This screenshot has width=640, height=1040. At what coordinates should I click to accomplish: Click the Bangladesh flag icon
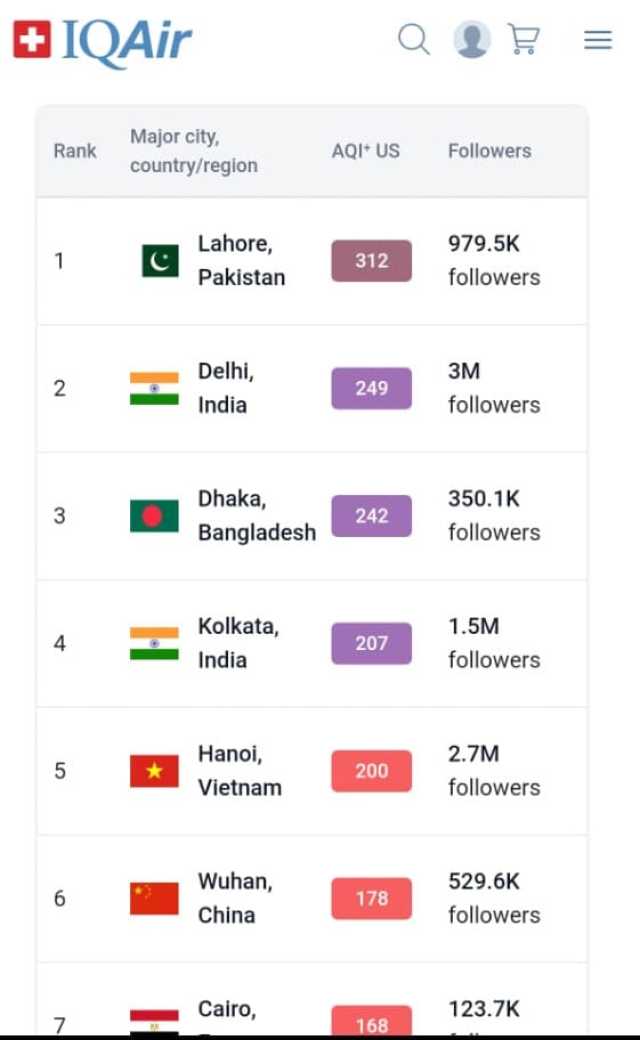tap(154, 516)
